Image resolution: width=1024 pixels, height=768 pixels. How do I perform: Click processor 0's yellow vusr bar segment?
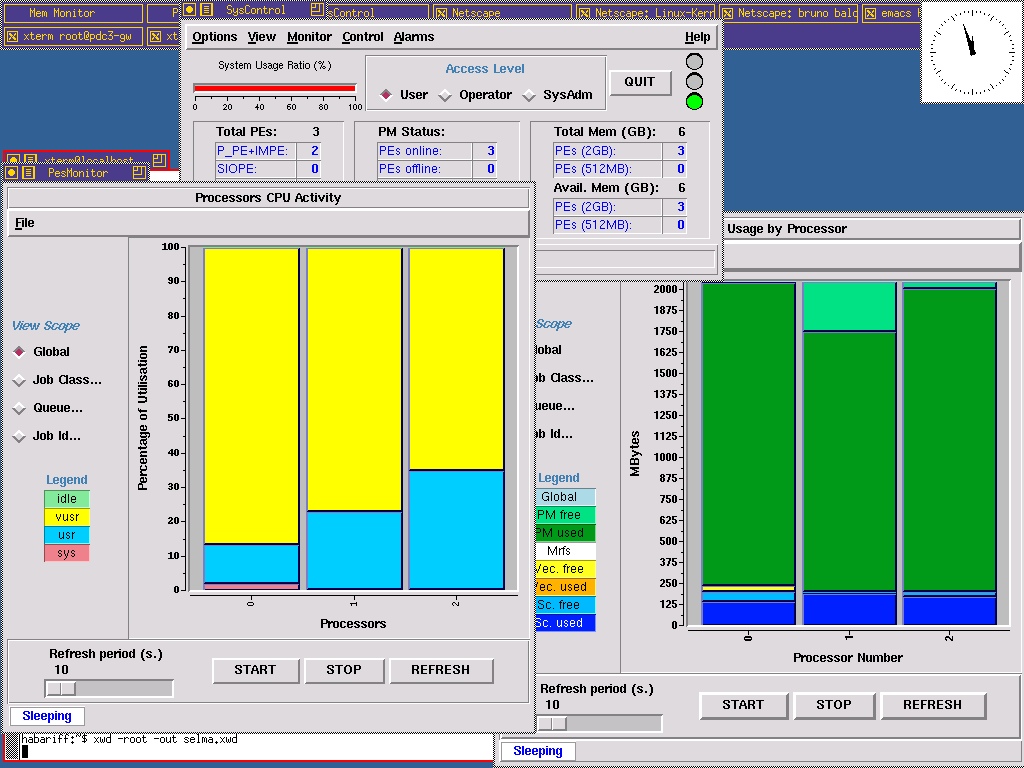point(251,396)
